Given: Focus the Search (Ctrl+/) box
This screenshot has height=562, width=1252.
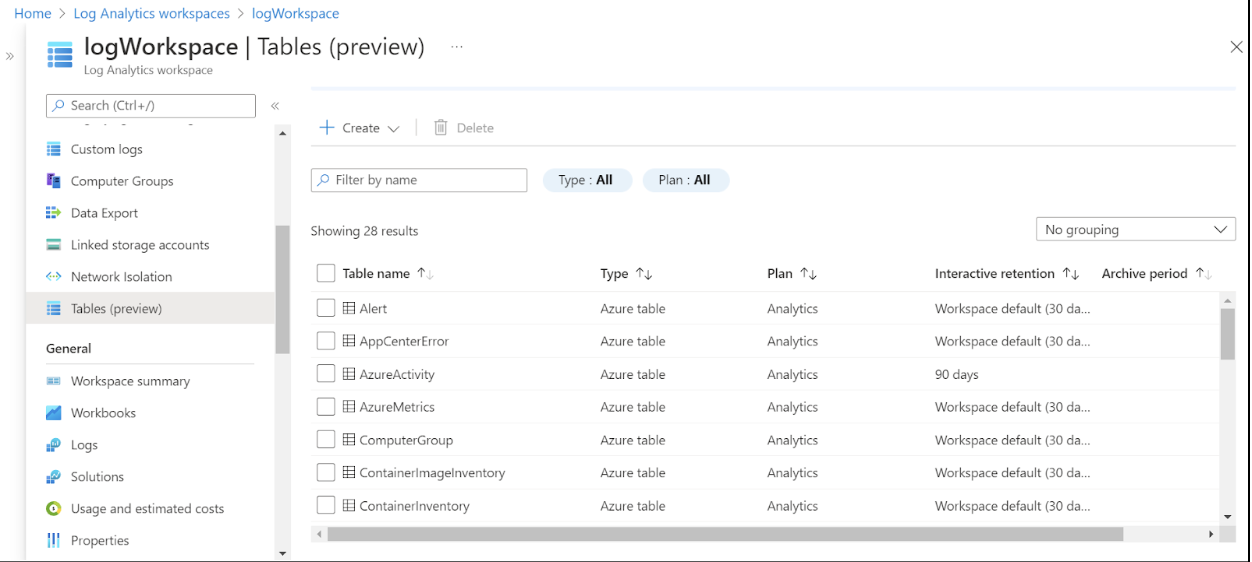Looking at the screenshot, I should click(151, 106).
